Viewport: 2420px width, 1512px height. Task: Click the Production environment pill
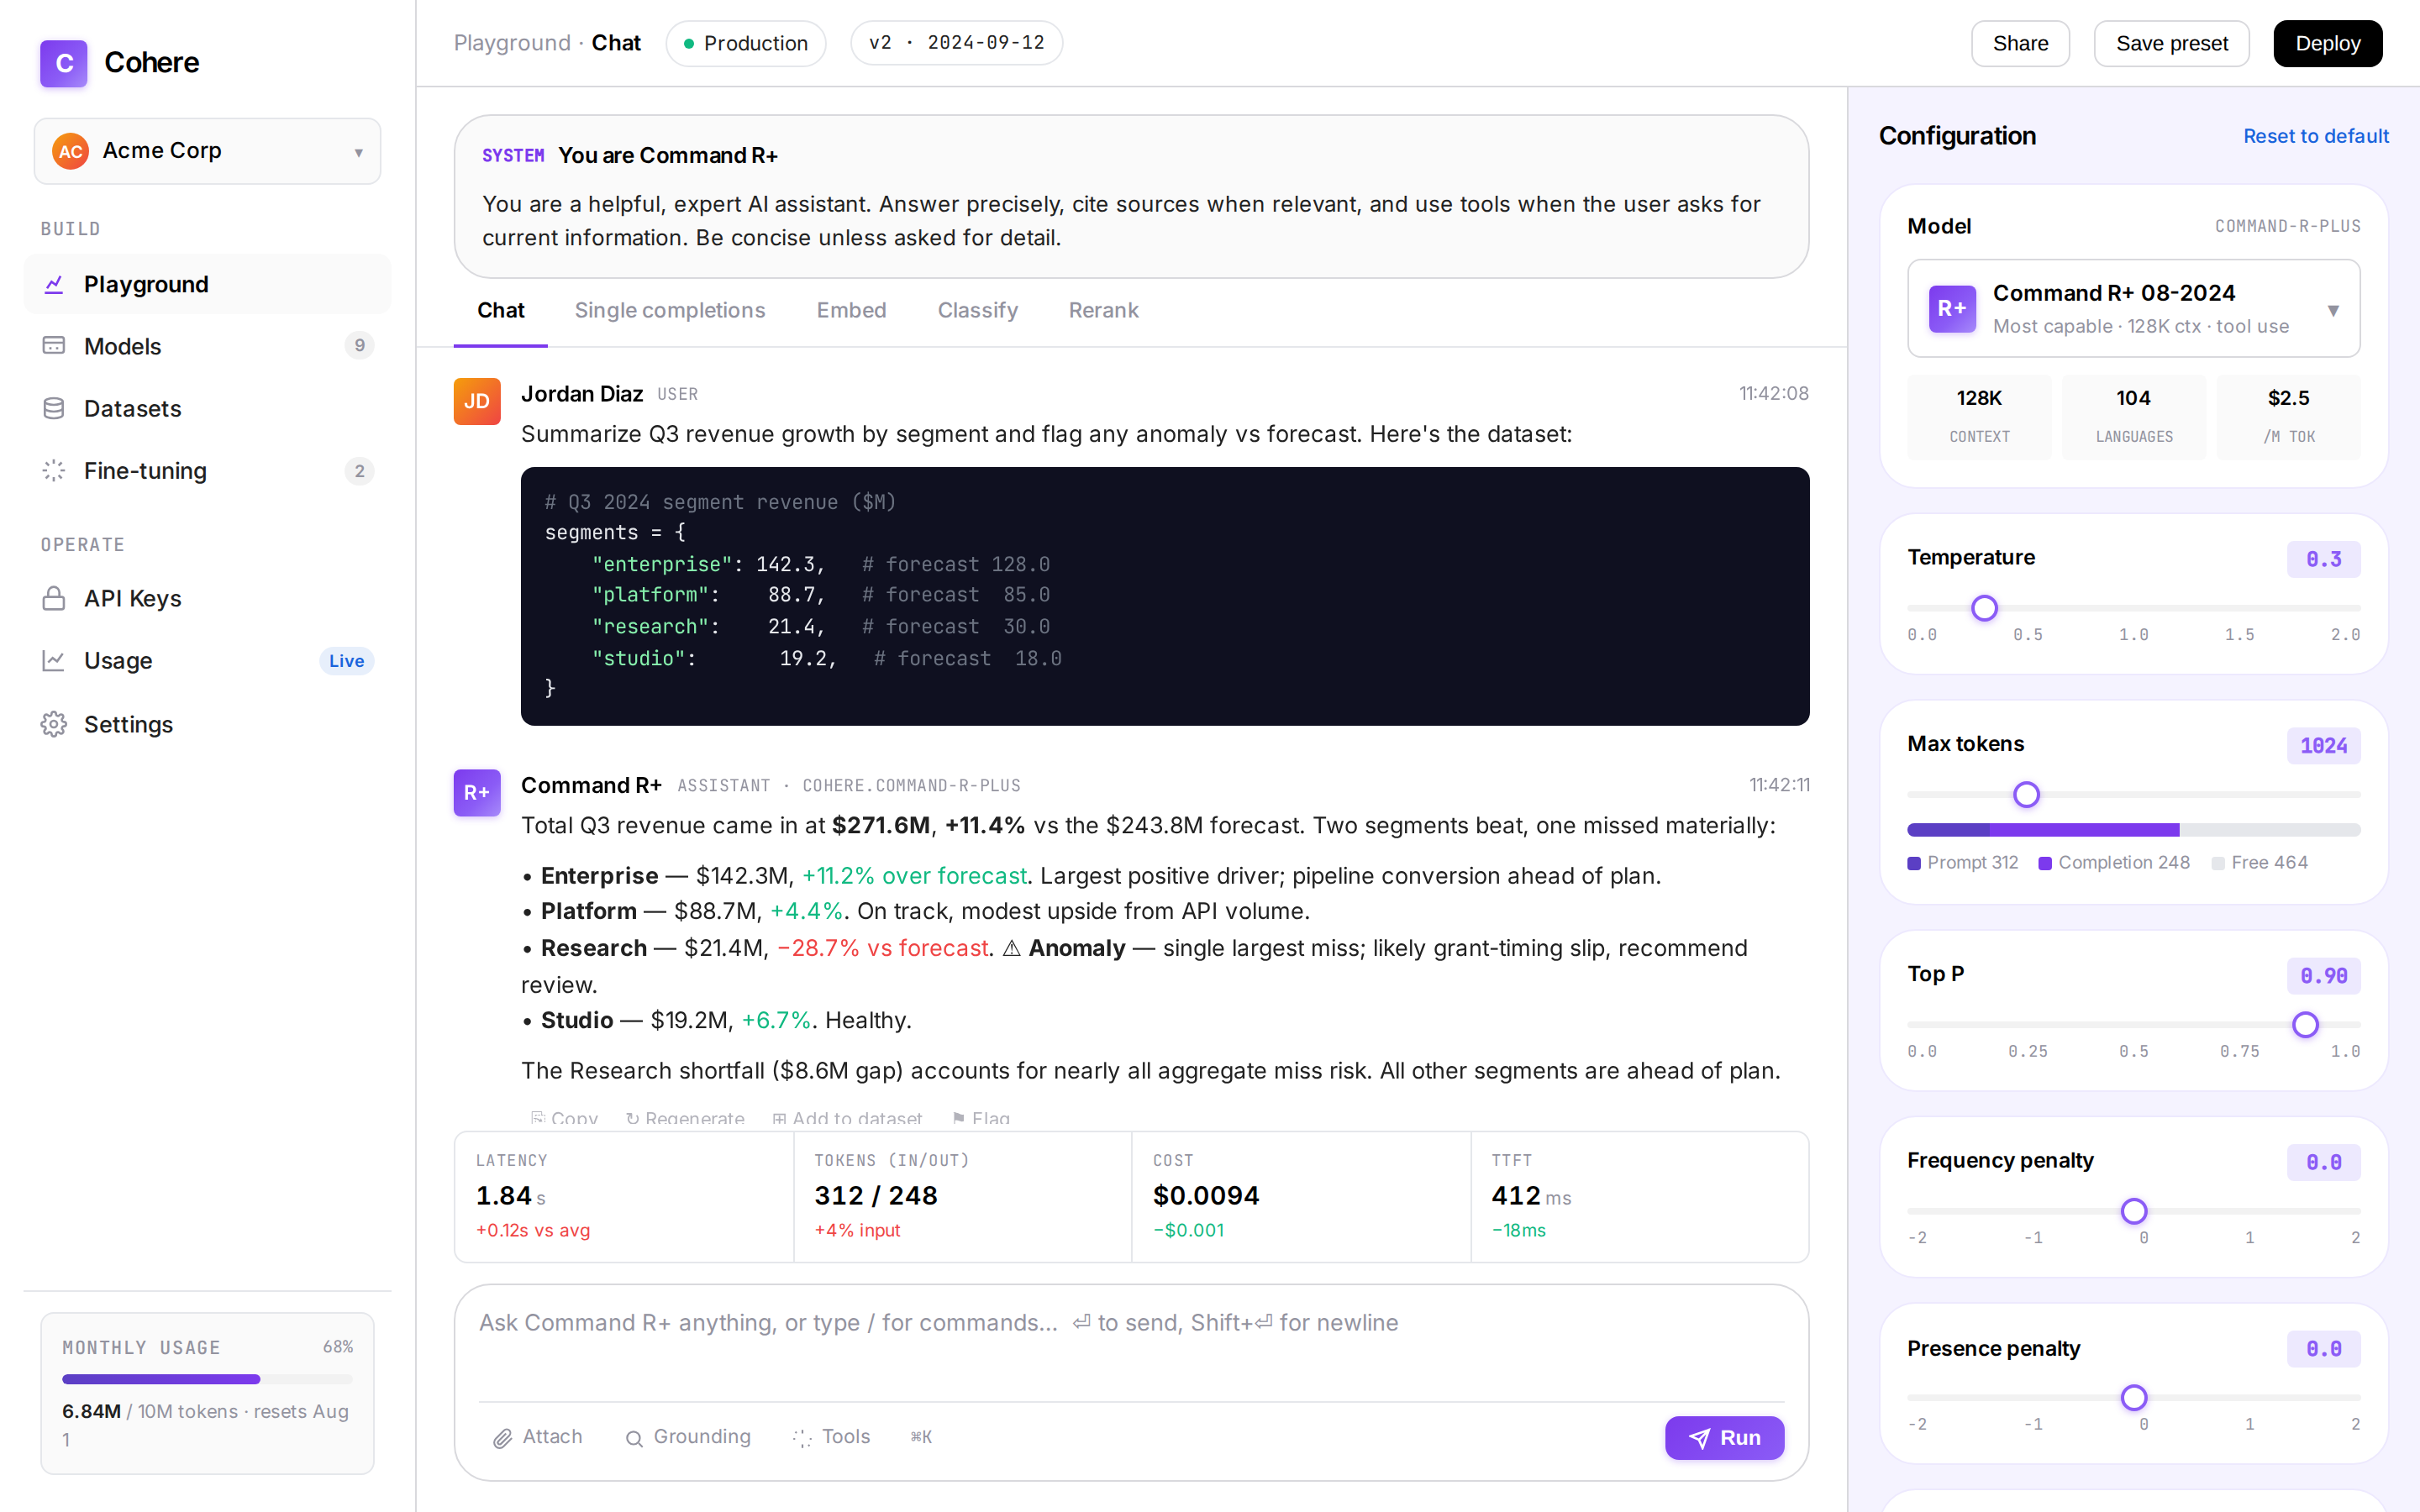pyautogui.click(x=746, y=43)
